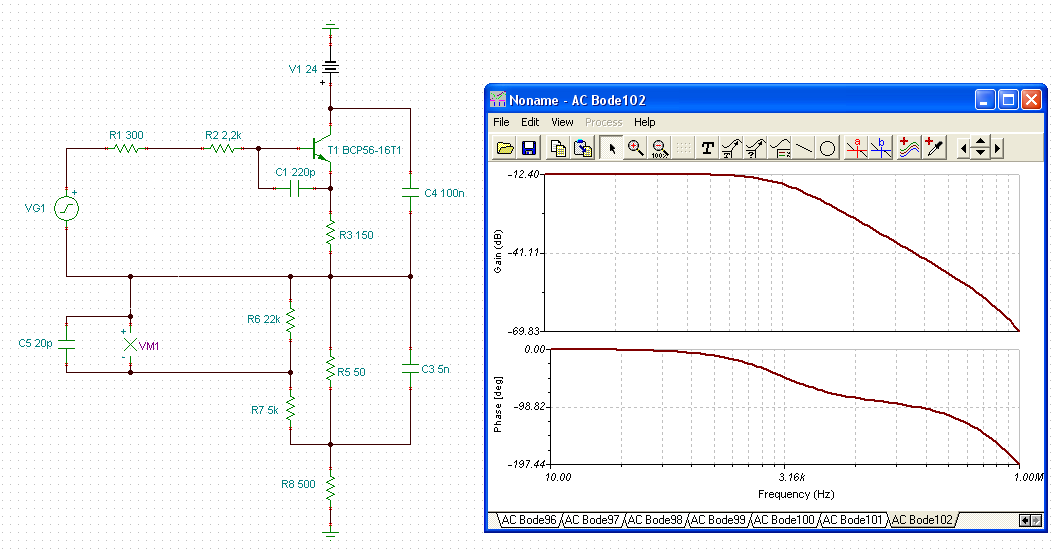Switch to the AC Bode100 tab
The width and height of the screenshot is (1058, 554).
783,520
